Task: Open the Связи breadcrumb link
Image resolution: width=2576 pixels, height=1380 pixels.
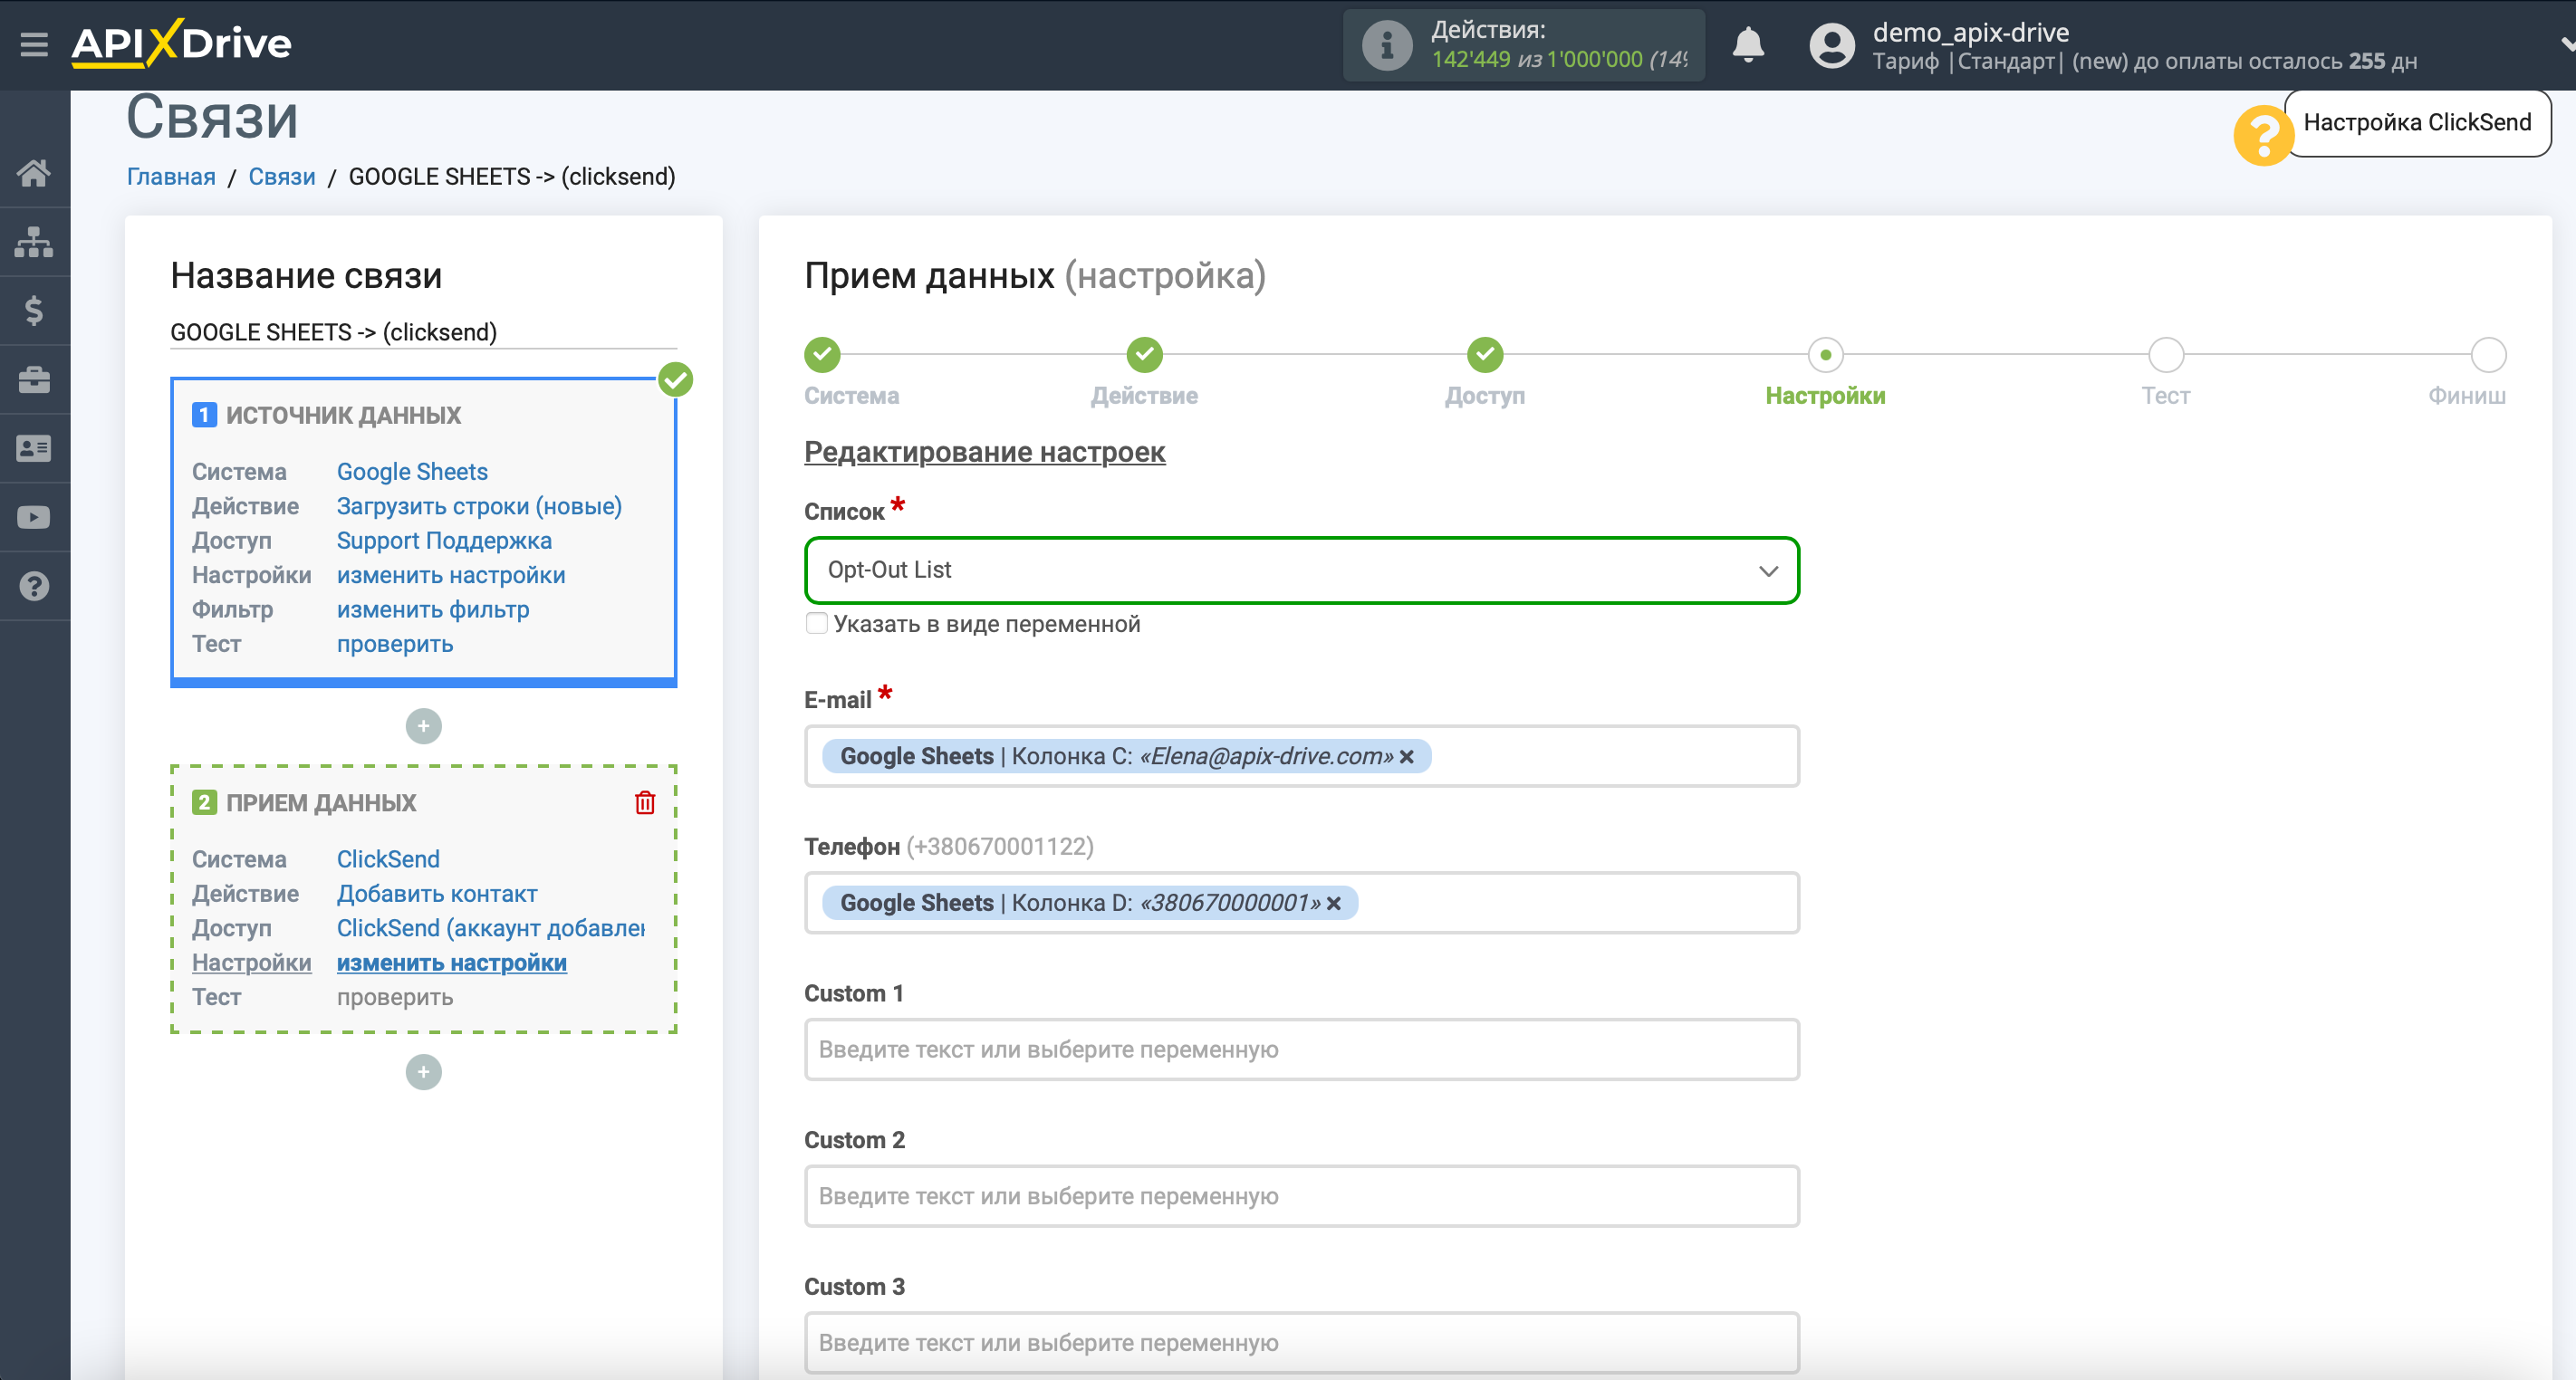Action: click(282, 177)
